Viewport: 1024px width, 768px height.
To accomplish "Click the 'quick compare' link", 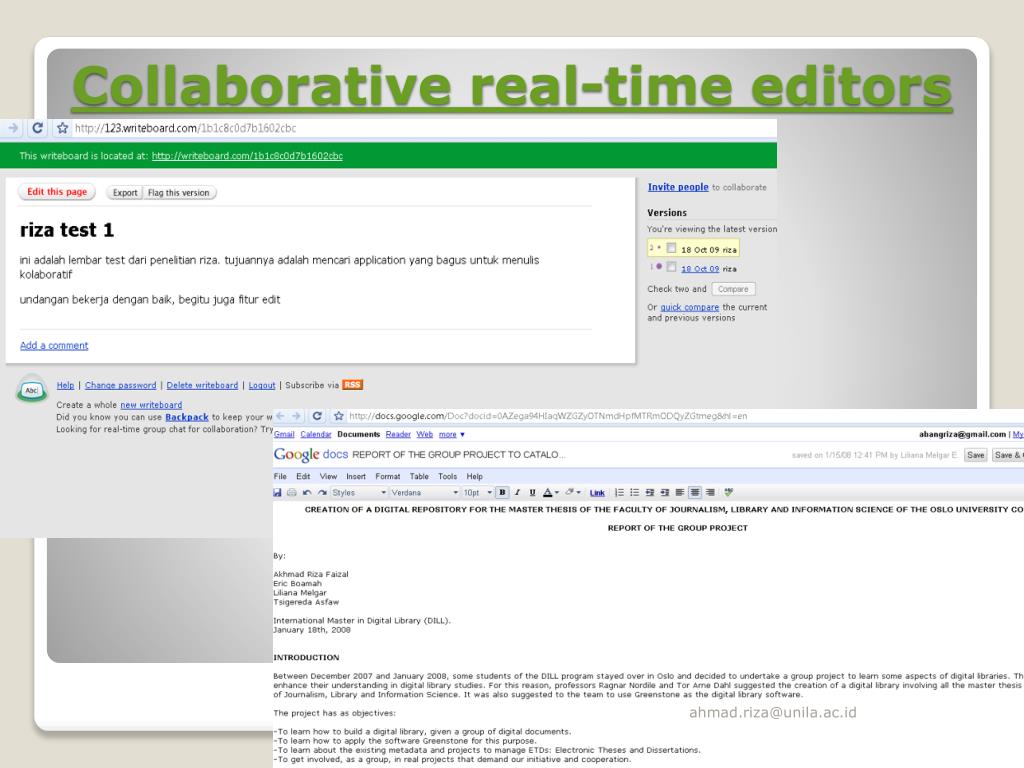I will [x=690, y=307].
